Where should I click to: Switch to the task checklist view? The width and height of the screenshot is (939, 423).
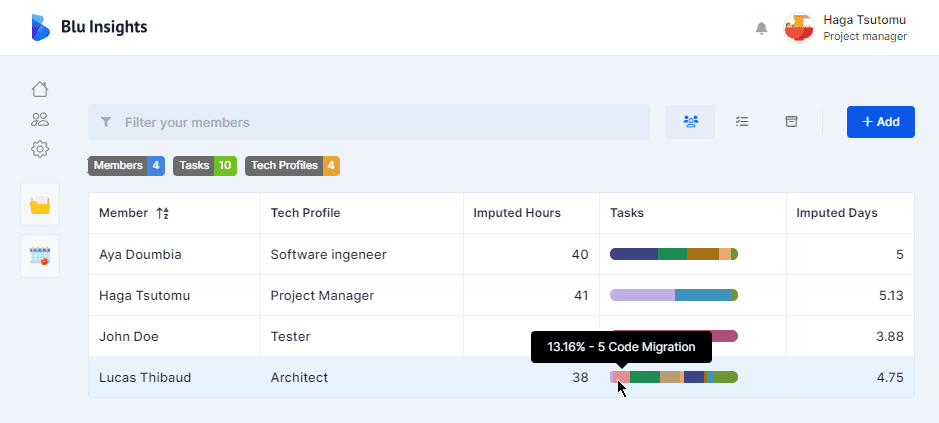[x=742, y=122]
